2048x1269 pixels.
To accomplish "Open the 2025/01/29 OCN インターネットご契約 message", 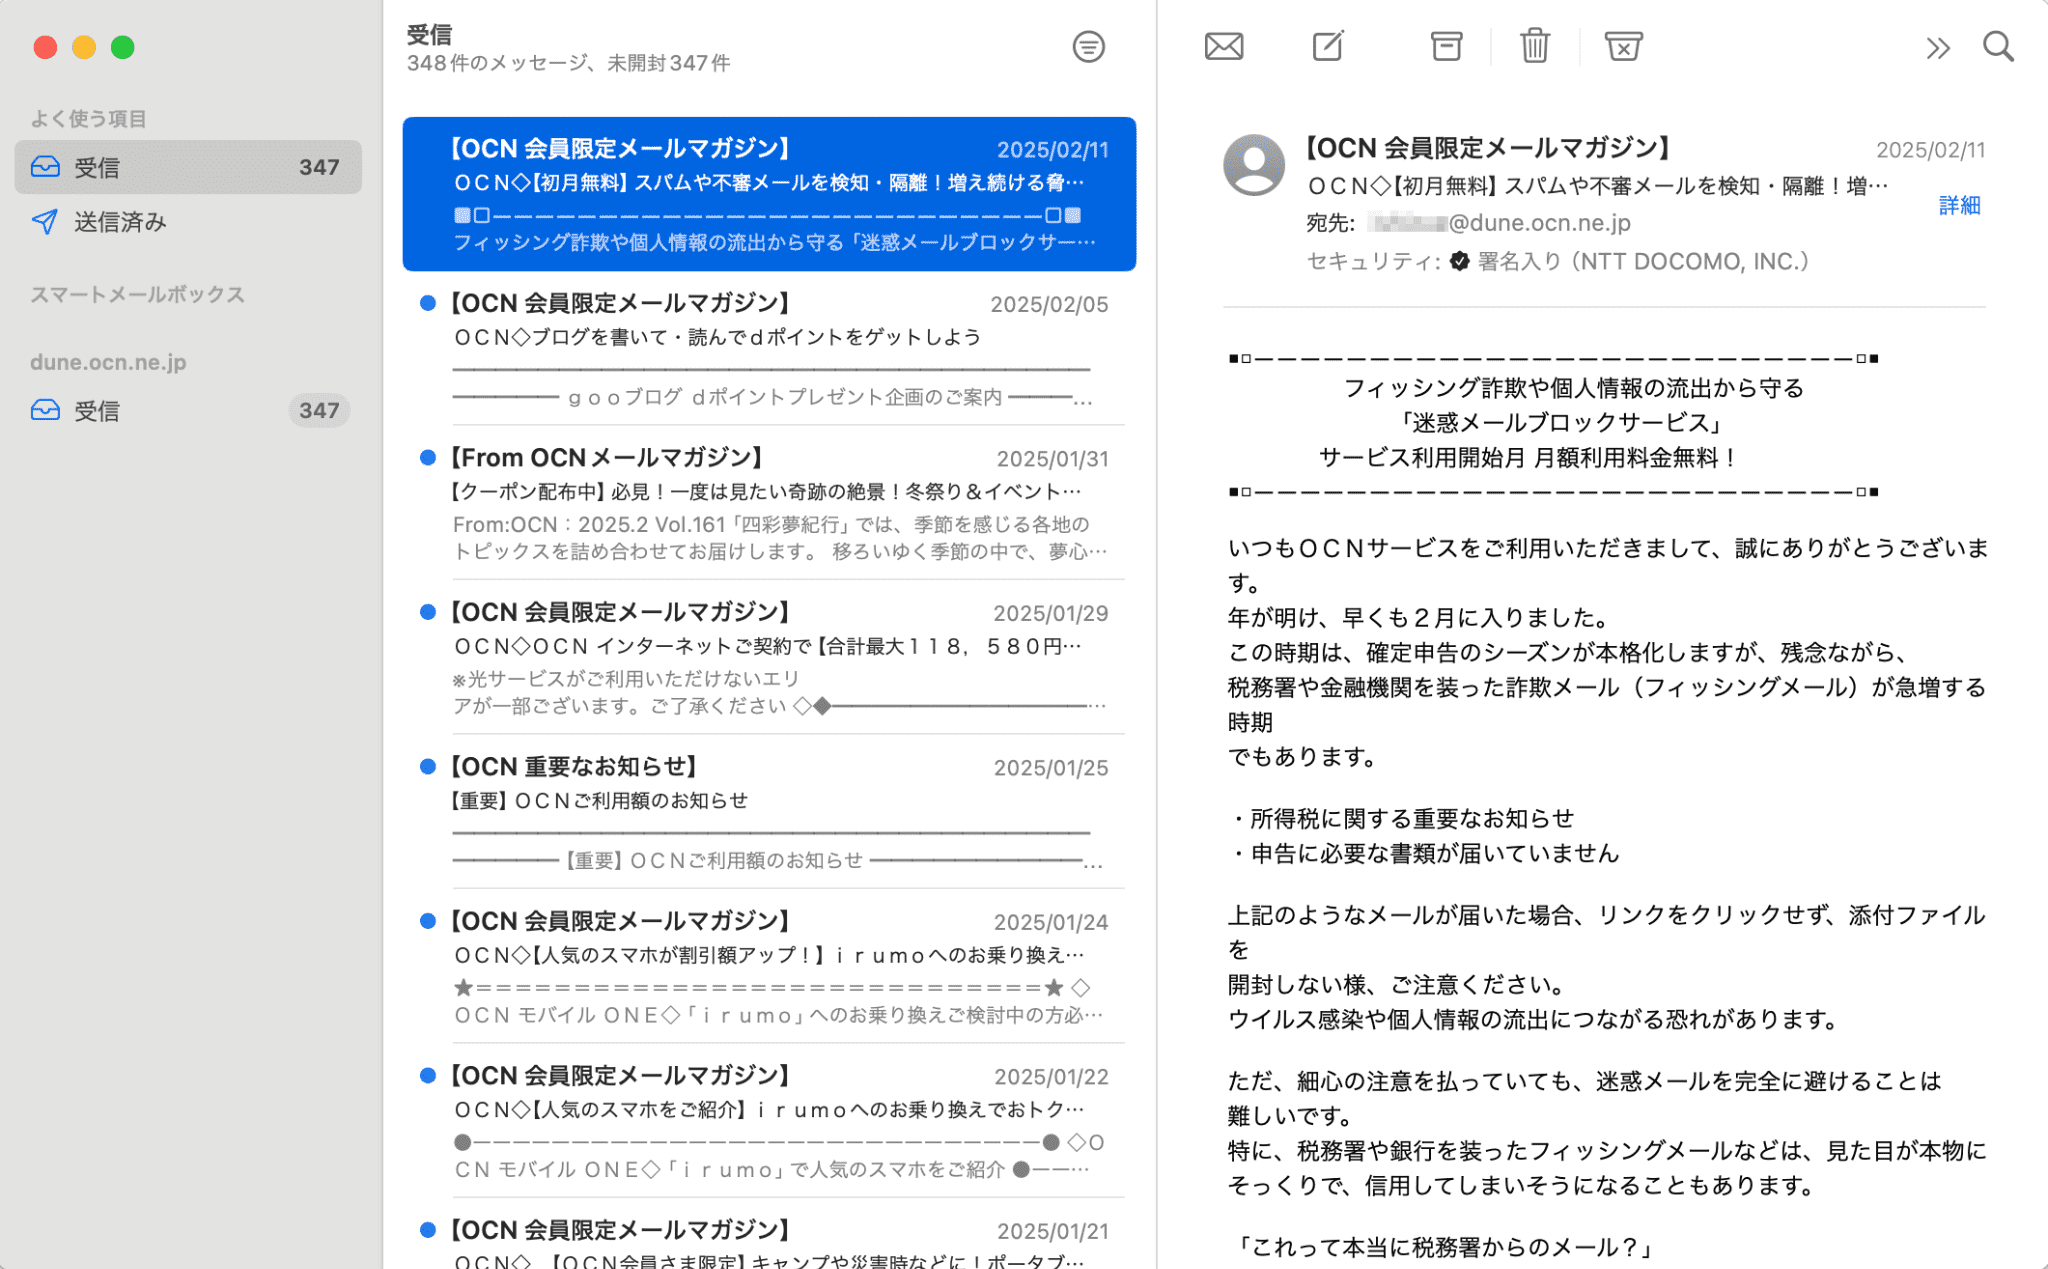I will (x=769, y=658).
